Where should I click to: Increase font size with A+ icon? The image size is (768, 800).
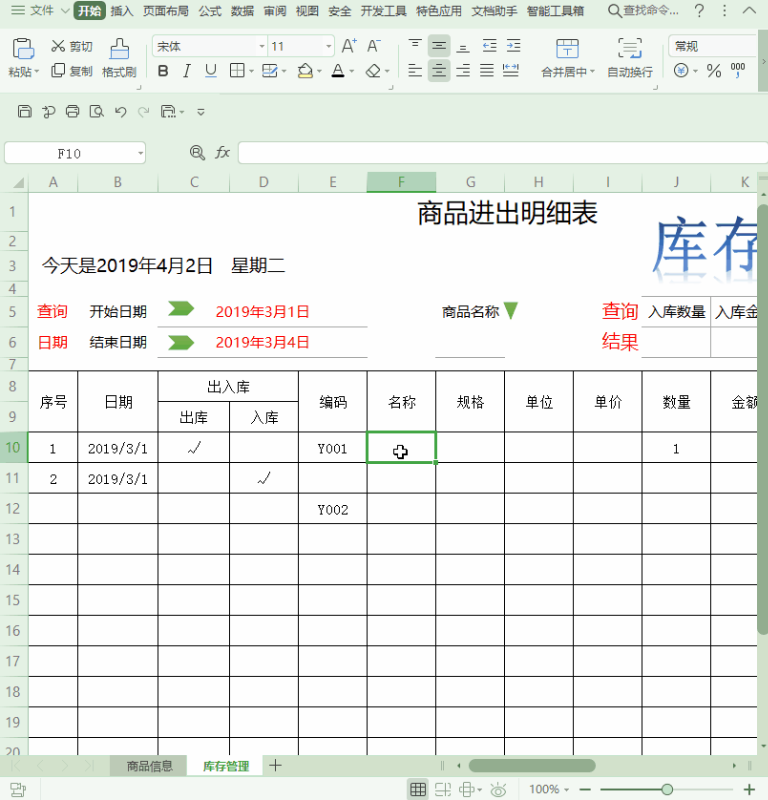349,46
